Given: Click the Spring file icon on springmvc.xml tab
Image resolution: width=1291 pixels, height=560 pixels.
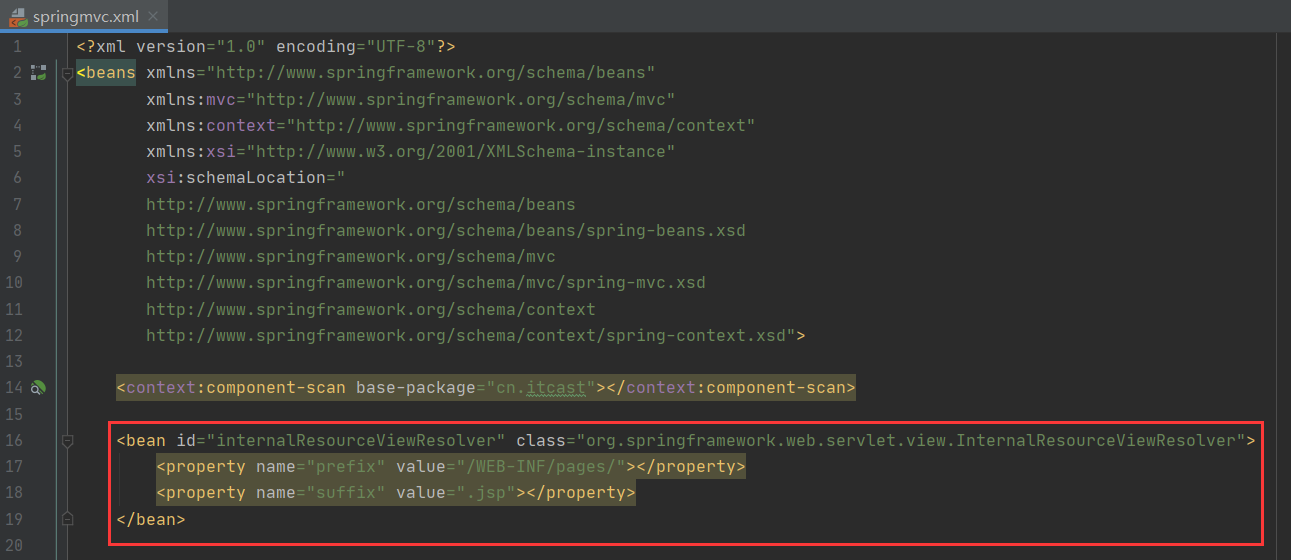Looking at the screenshot, I should 18,17.
